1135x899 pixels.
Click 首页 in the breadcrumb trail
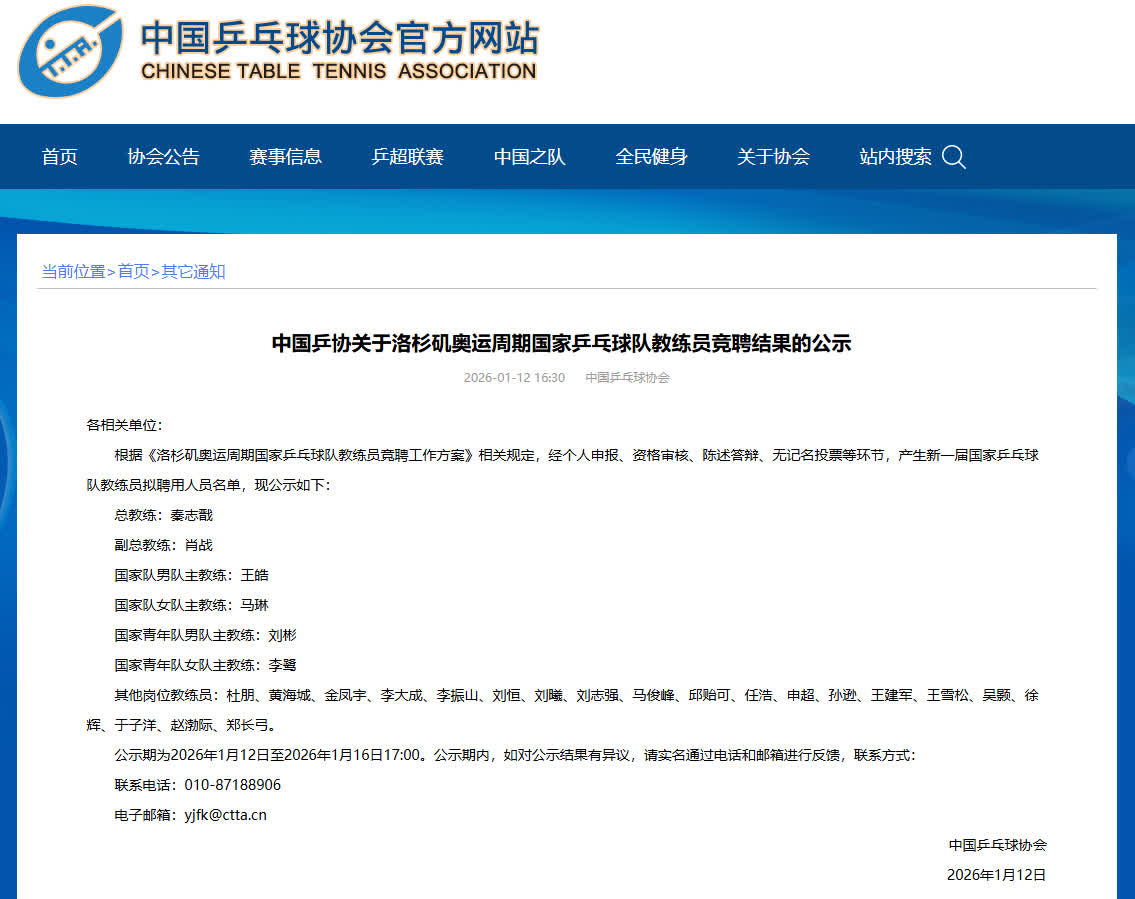click(133, 272)
